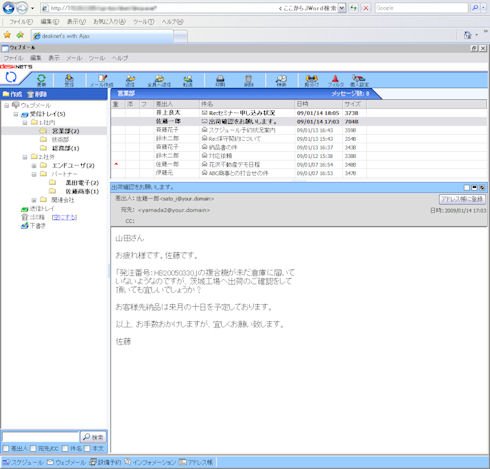This screenshot has height=469, width=490.
Task: Click the Refresh (更新) toolbar icon
Action: 41,80
